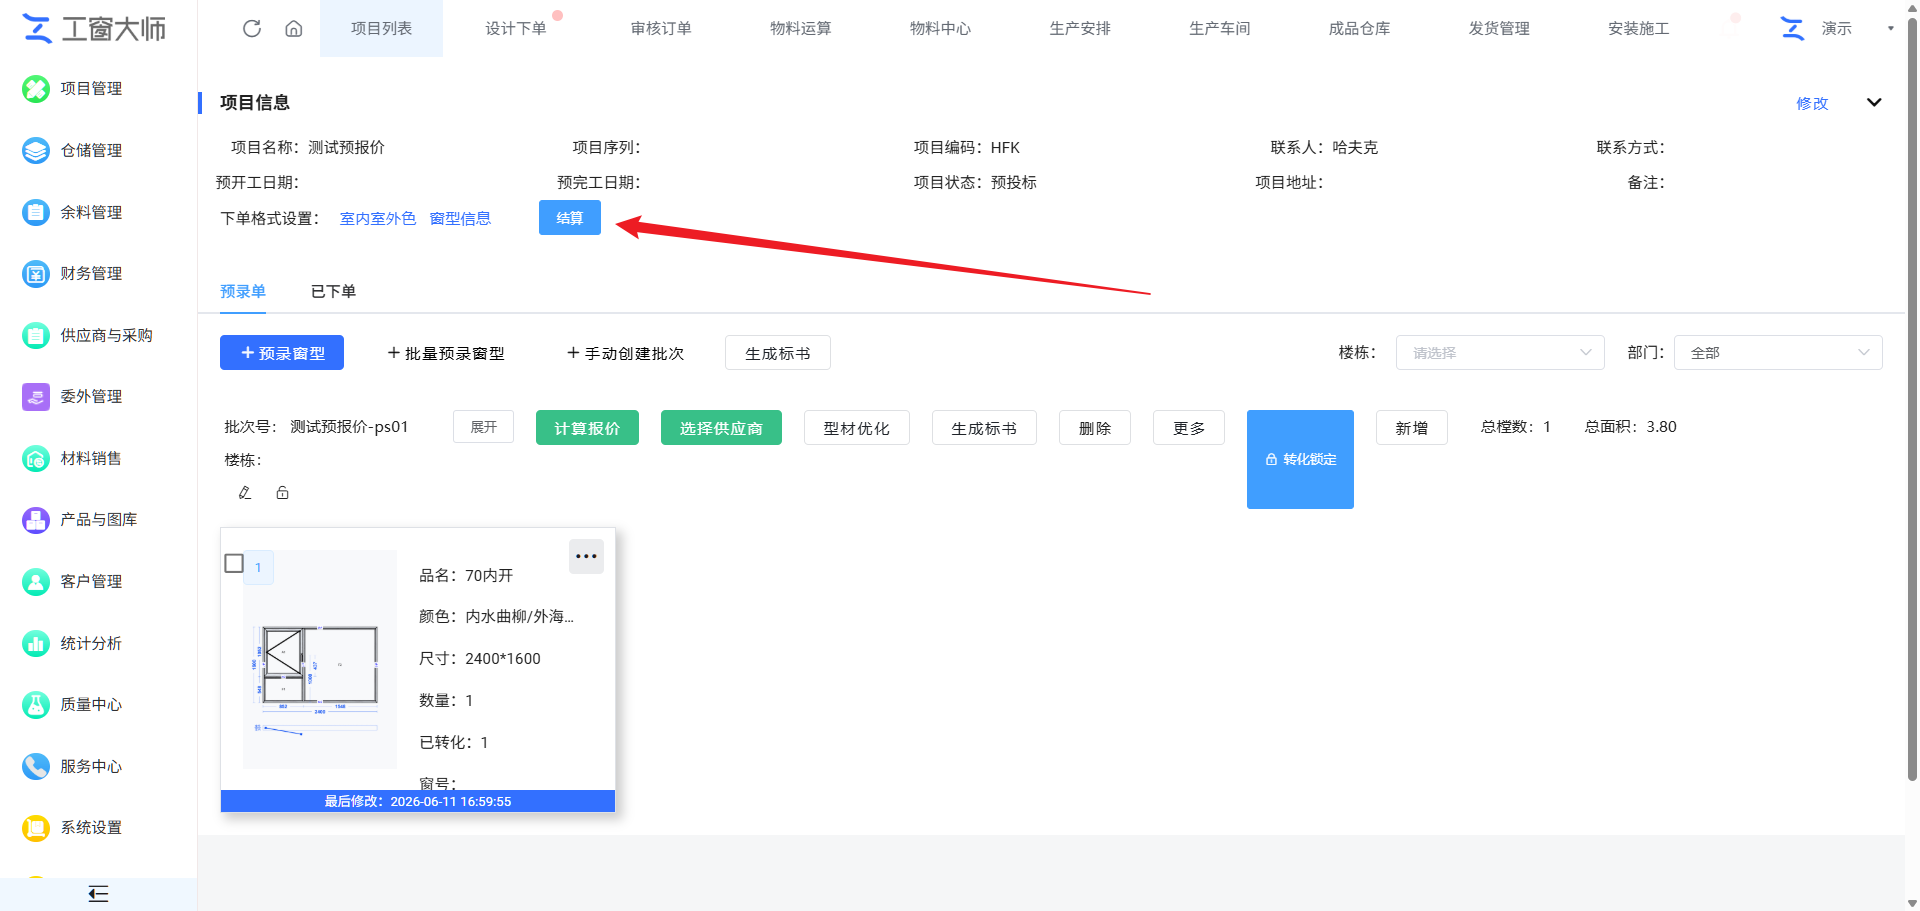Click 手动创建批次 button
Viewport: 1920px width, 911px height.
pos(626,353)
